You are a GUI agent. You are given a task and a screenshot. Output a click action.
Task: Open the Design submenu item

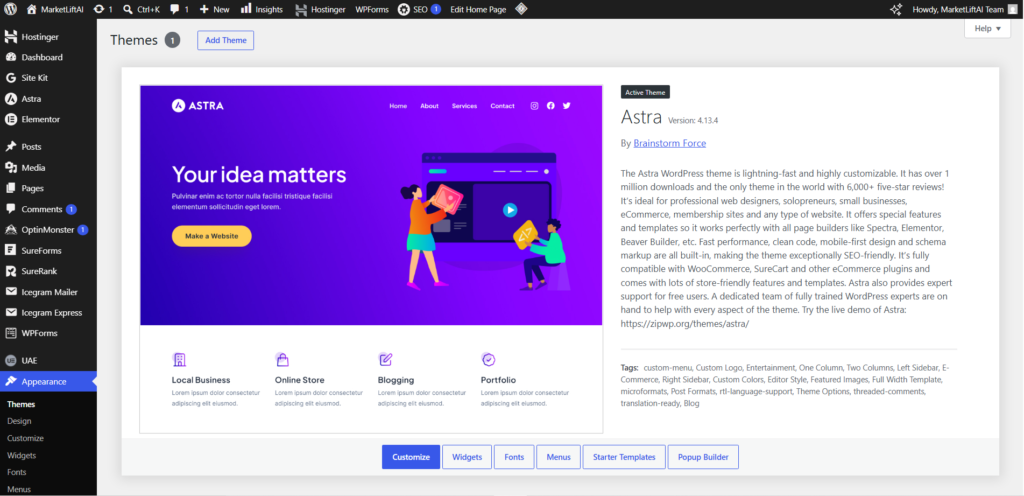(x=20, y=422)
